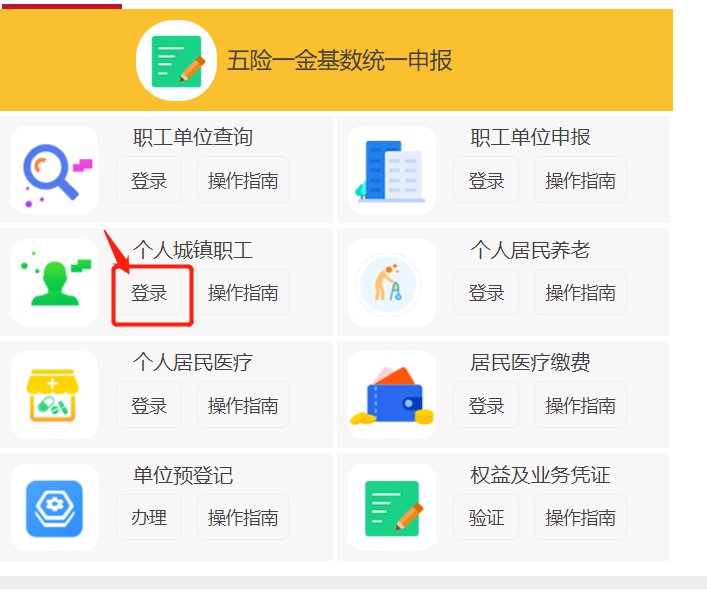Log in to 个人居民养老
This screenshot has height=603, width=707.
(x=486, y=292)
